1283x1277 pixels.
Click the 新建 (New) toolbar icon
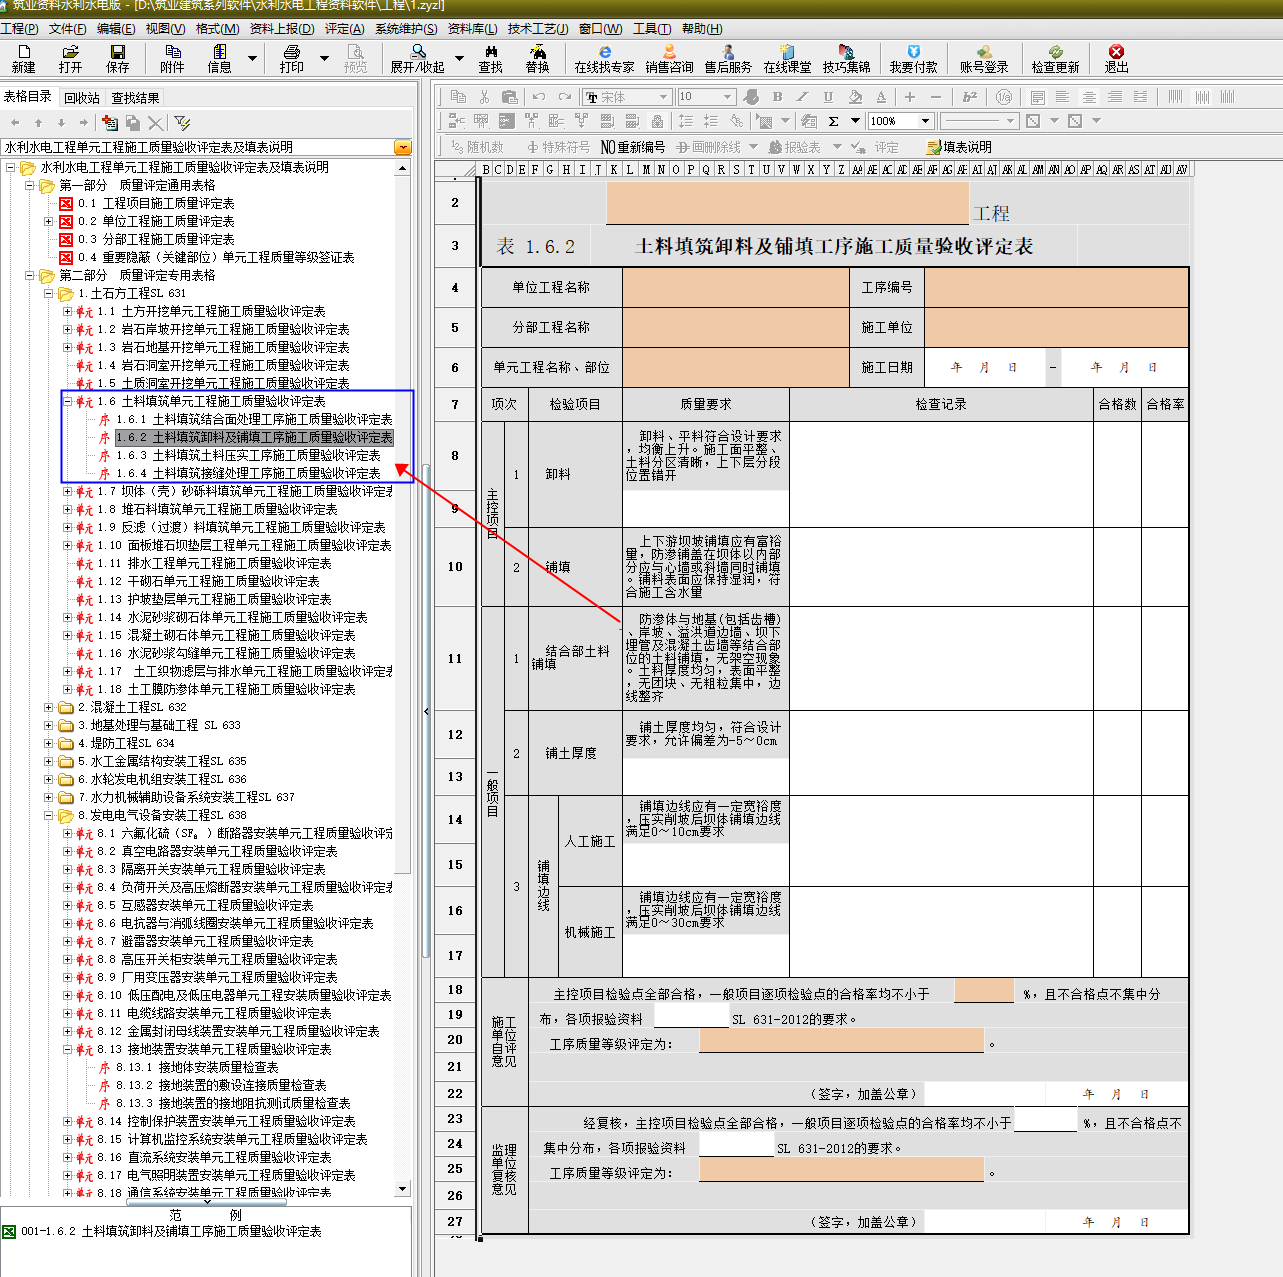[x=24, y=59]
